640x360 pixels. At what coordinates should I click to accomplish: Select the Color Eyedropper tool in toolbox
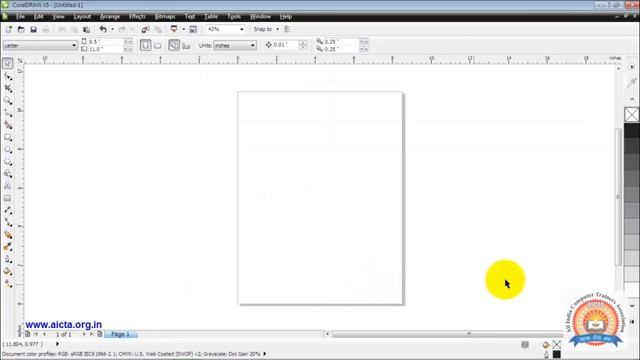coord(7,247)
